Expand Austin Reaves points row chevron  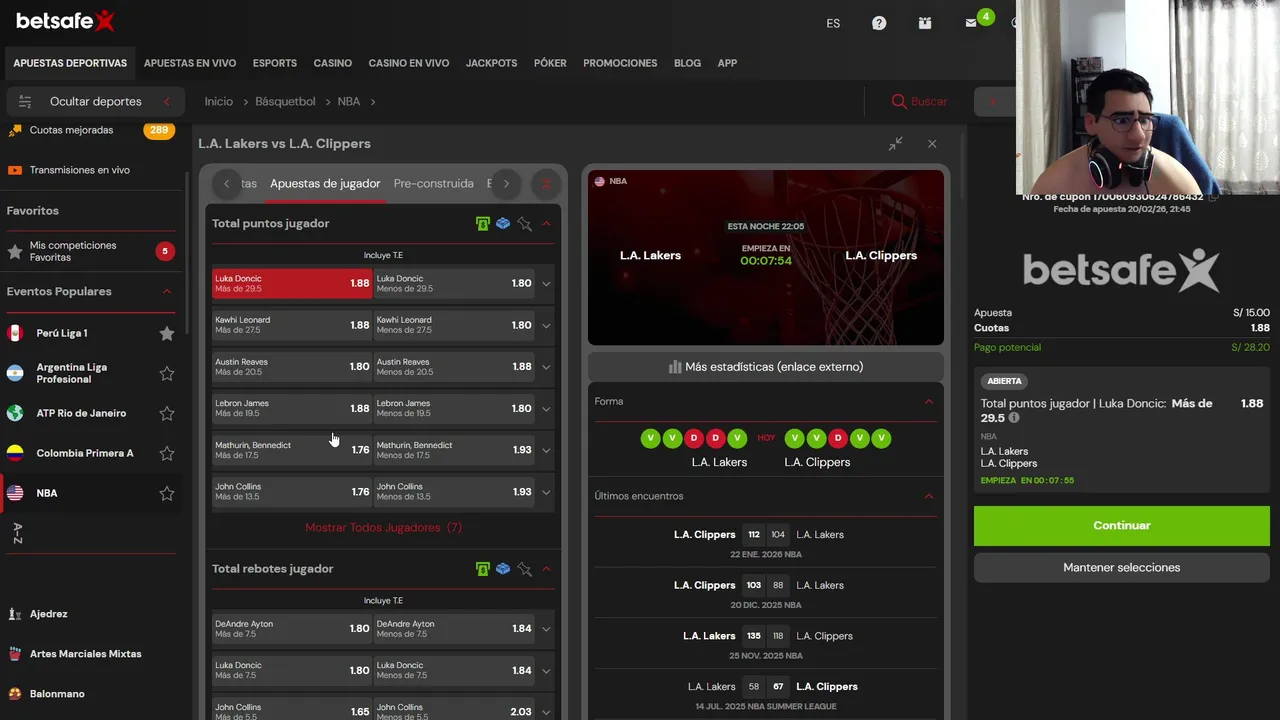tap(546, 367)
